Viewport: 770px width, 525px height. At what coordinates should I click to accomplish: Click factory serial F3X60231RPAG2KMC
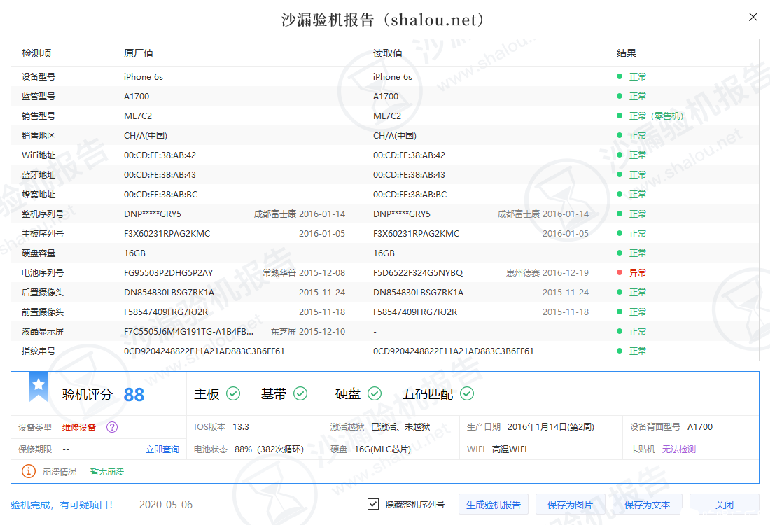[167, 233]
